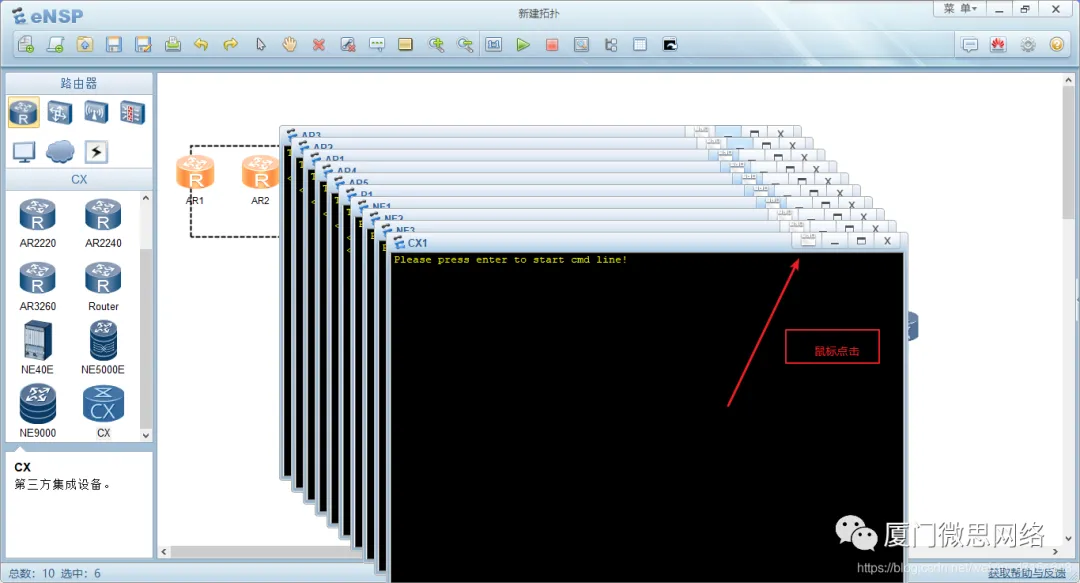Click the canvas vertical scroll-down arrow
Viewport: 1080px width, 583px height.
(x=1068, y=539)
